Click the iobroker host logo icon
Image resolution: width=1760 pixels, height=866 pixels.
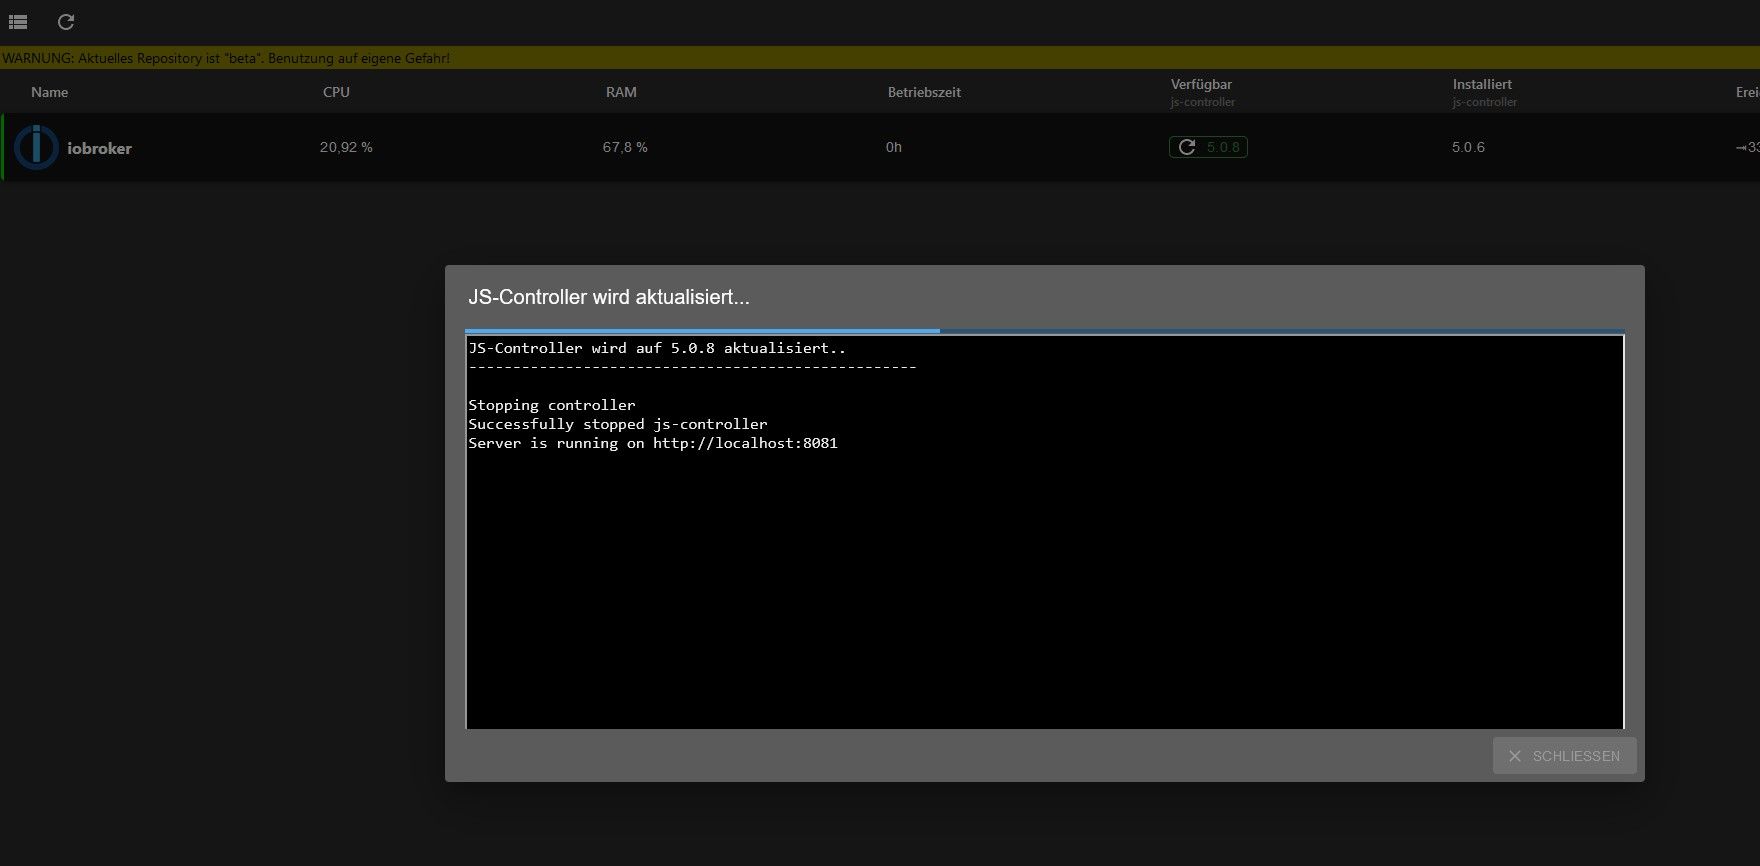coord(36,147)
